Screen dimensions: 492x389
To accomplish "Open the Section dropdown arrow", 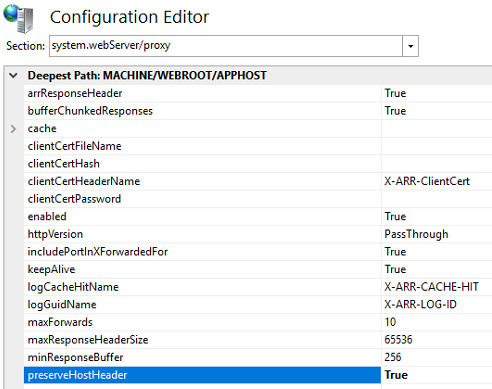I will [410, 46].
